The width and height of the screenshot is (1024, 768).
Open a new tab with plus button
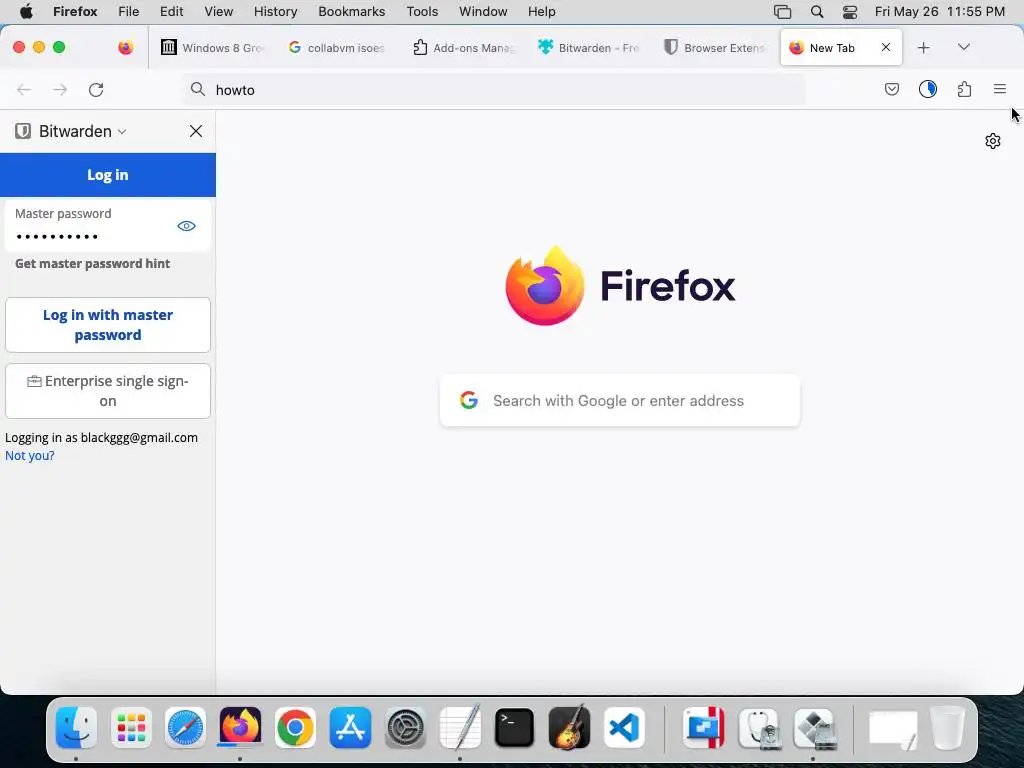point(923,48)
